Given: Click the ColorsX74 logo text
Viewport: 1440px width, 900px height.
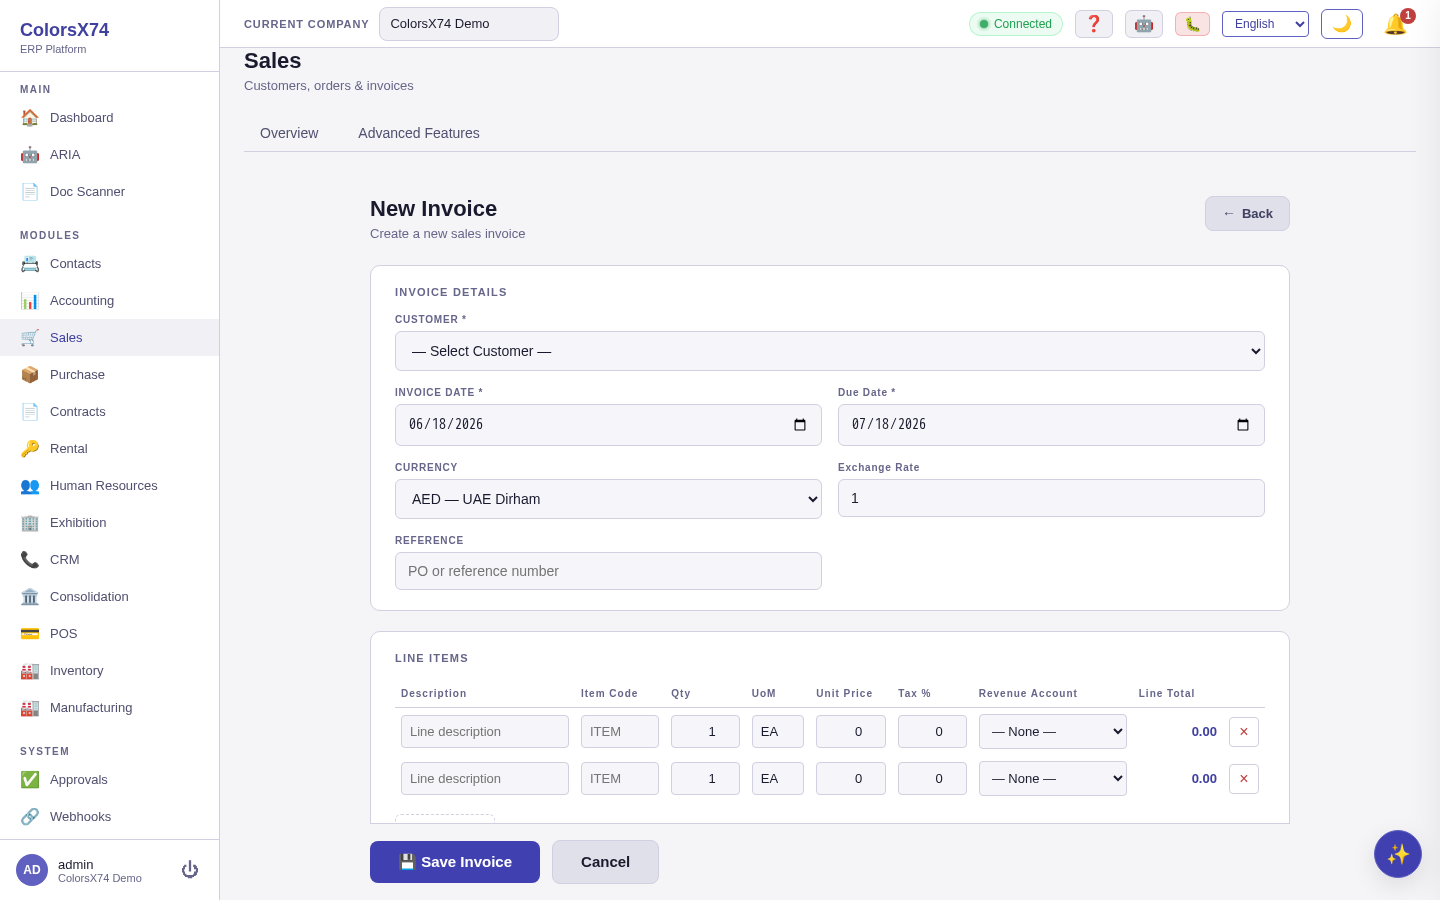Looking at the screenshot, I should pos(64,30).
